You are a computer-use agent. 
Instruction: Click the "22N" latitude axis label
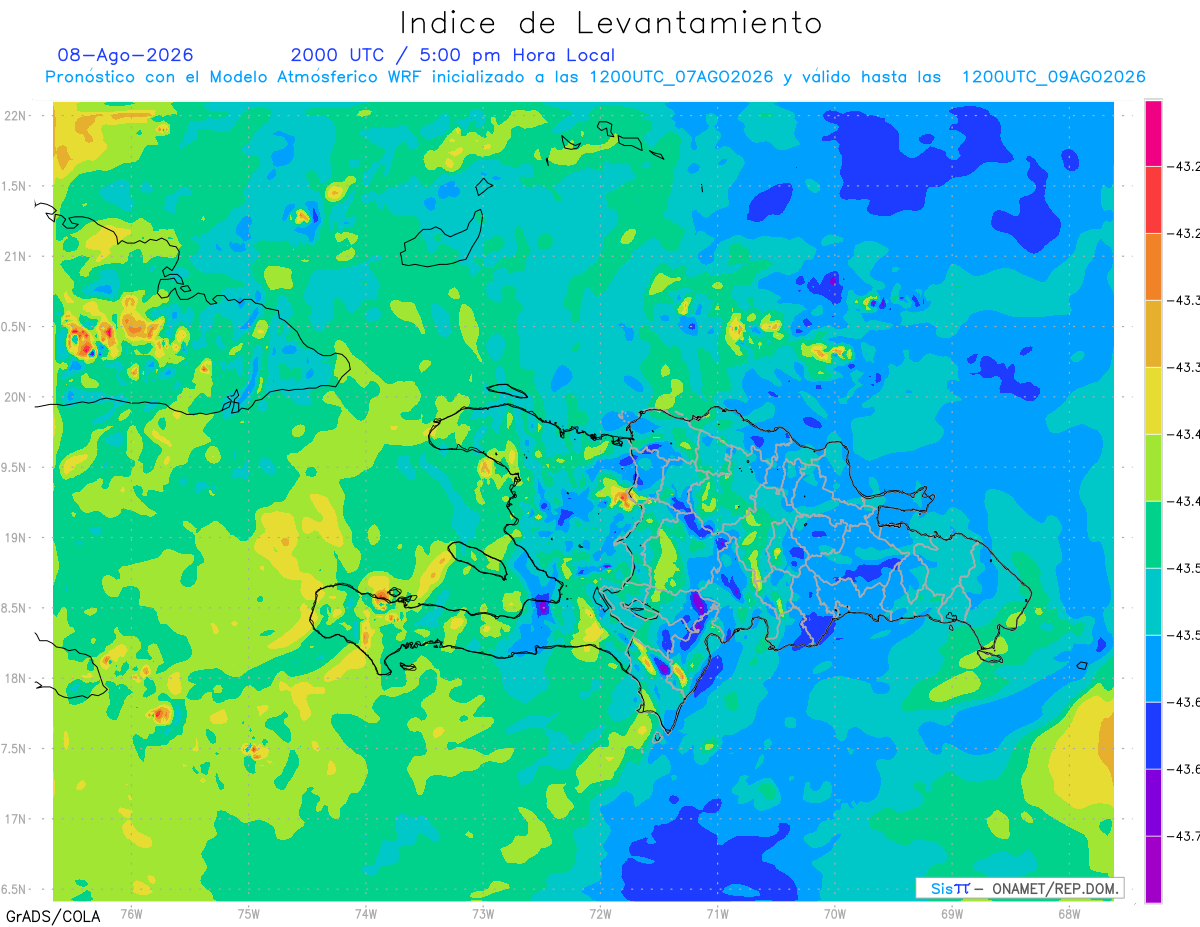click(x=15, y=115)
